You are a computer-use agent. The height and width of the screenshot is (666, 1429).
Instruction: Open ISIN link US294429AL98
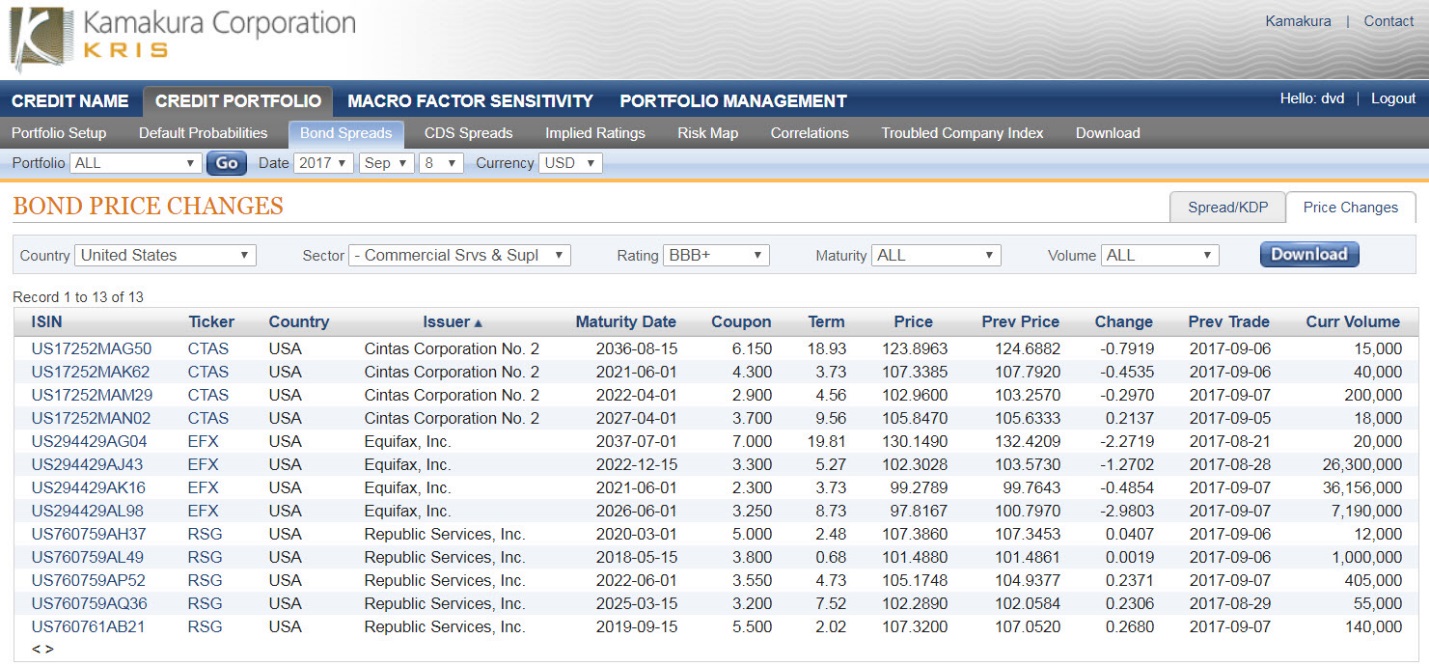coord(88,511)
